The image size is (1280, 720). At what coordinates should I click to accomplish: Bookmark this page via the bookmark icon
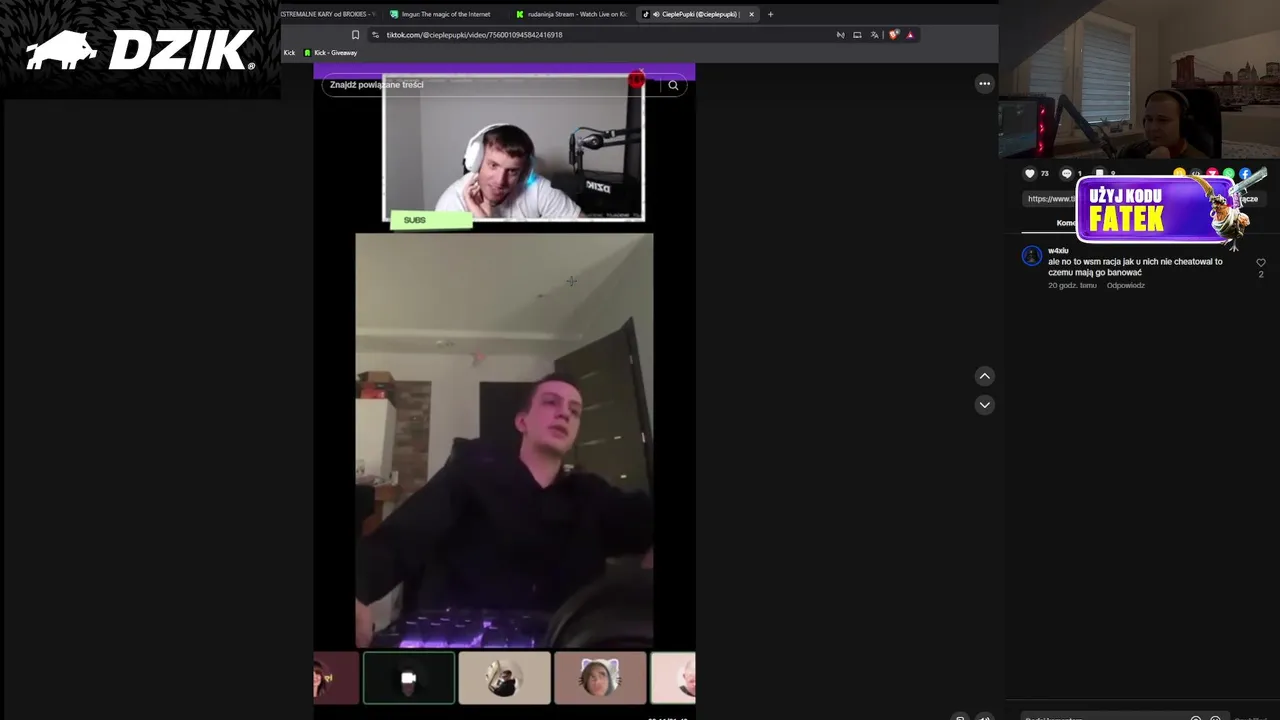[x=355, y=35]
